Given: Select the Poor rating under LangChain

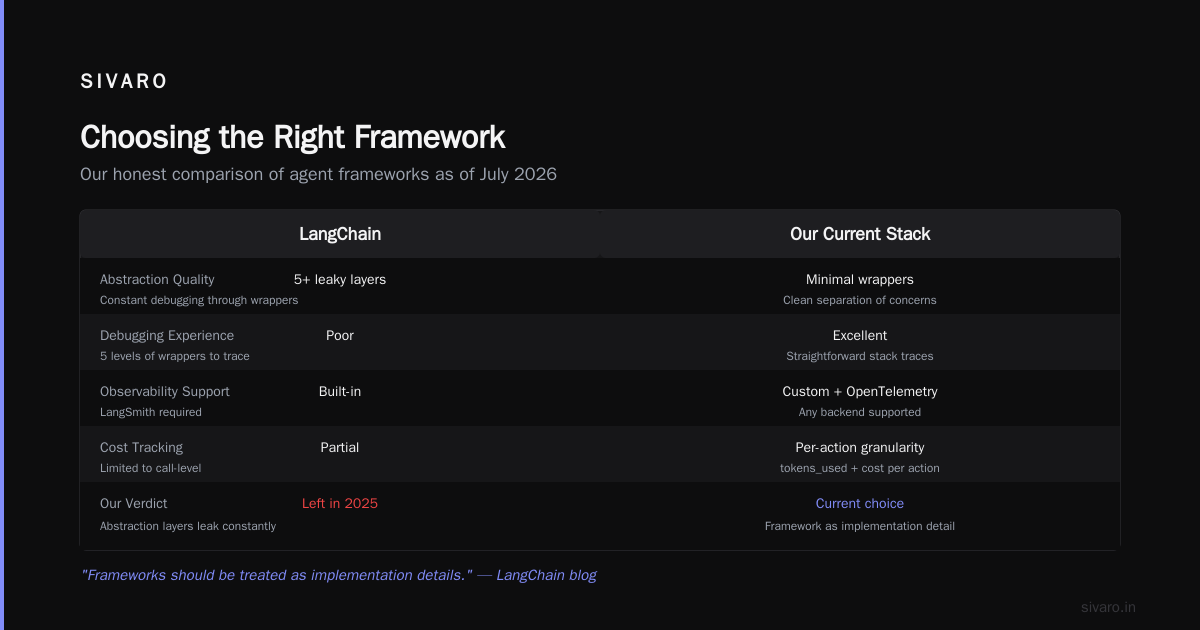Looking at the screenshot, I should (340, 336).
